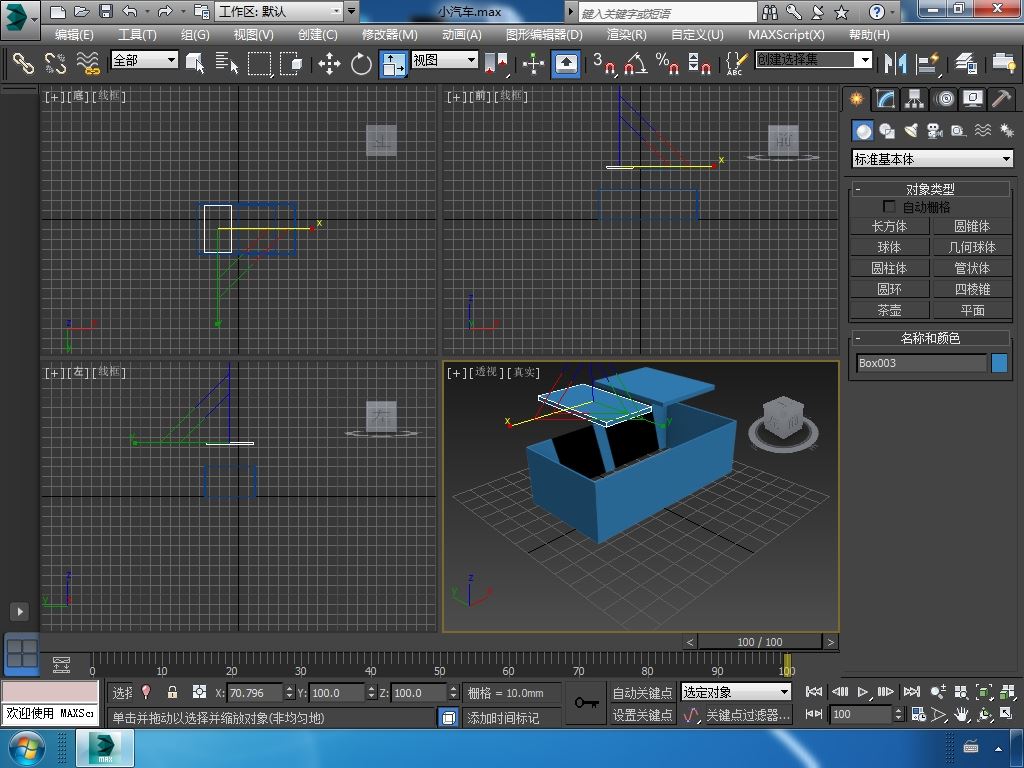1024x768 pixels.
Task: Activate the Select and Rotate tool
Action: 361,64
